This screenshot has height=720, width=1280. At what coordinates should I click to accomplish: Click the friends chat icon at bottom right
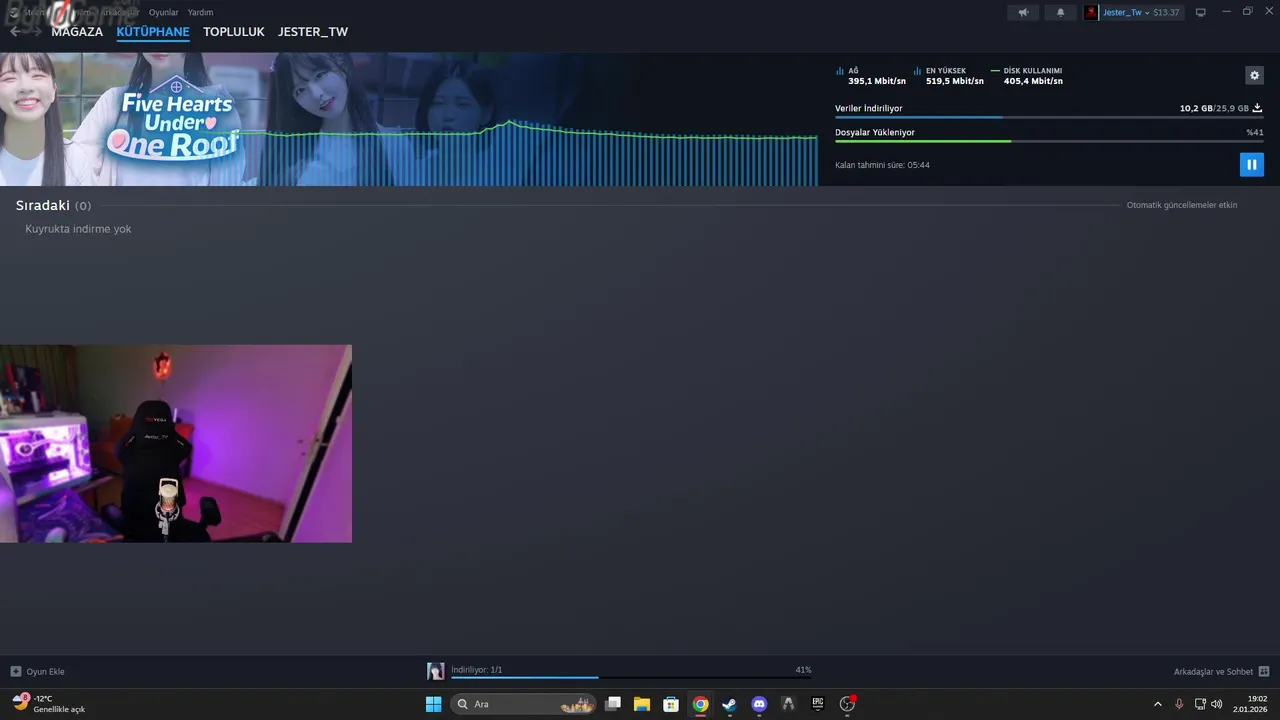(1264, 671)
